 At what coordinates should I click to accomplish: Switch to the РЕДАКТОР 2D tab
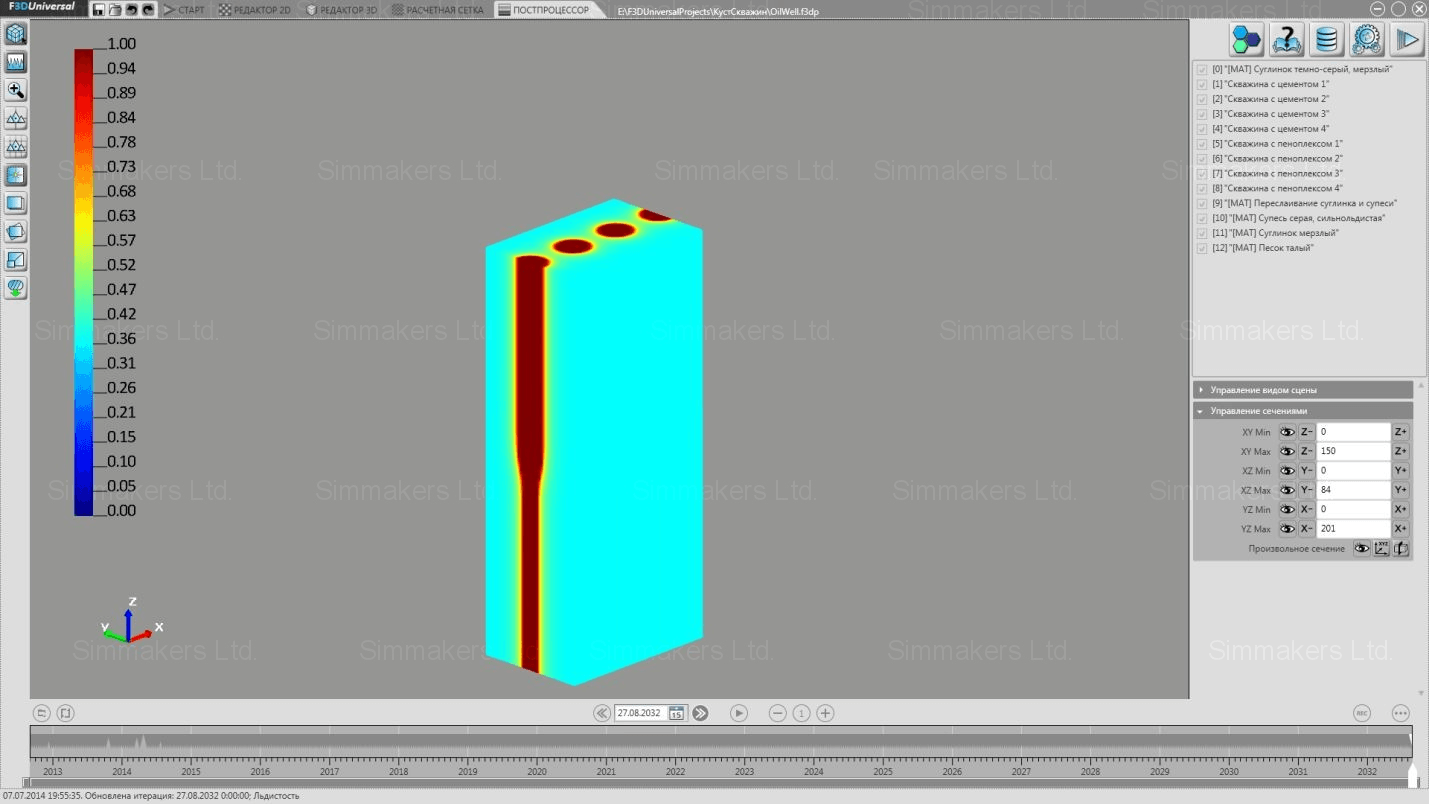255,10
